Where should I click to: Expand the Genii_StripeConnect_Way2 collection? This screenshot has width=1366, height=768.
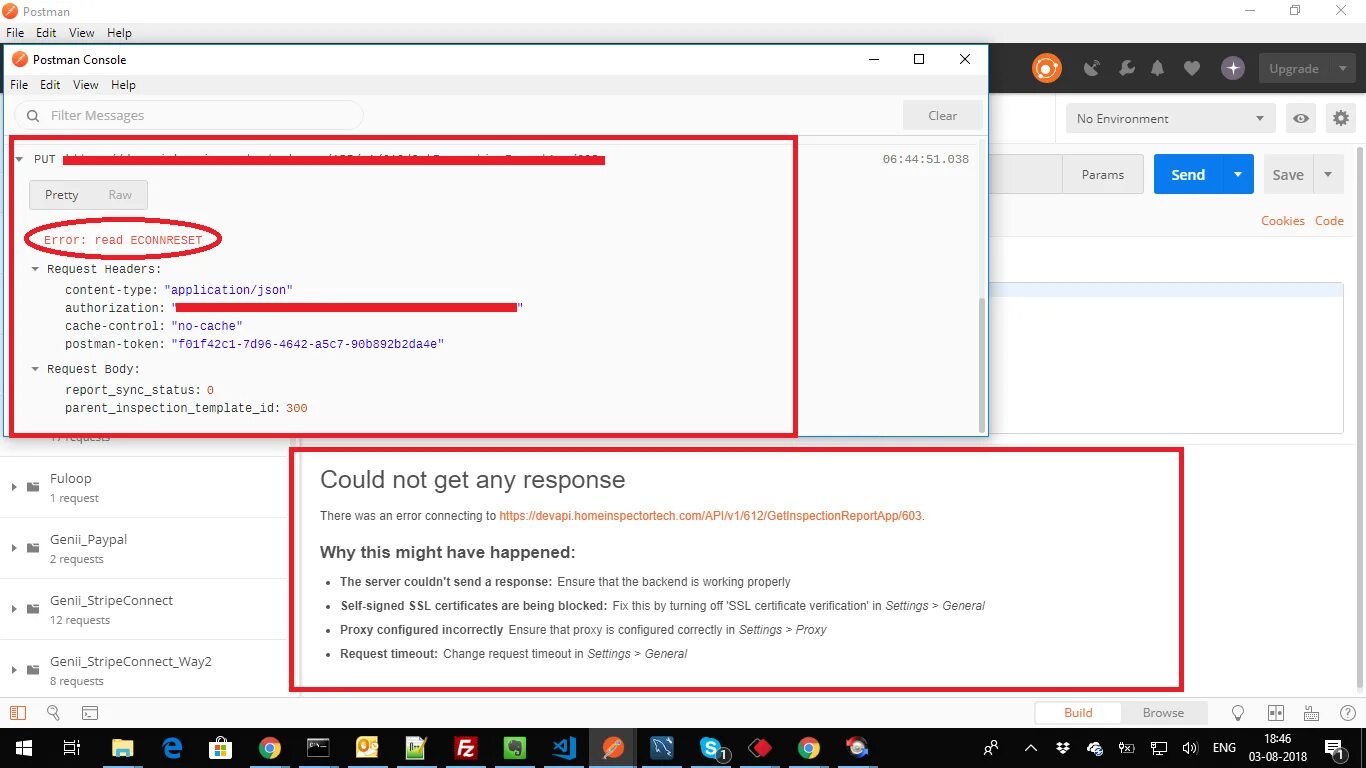coord(14,670)
